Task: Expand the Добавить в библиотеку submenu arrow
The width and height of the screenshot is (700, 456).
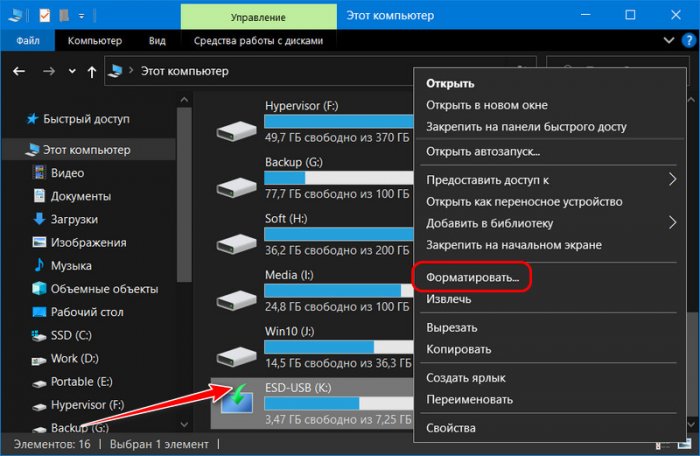Action: coord(672,222)
